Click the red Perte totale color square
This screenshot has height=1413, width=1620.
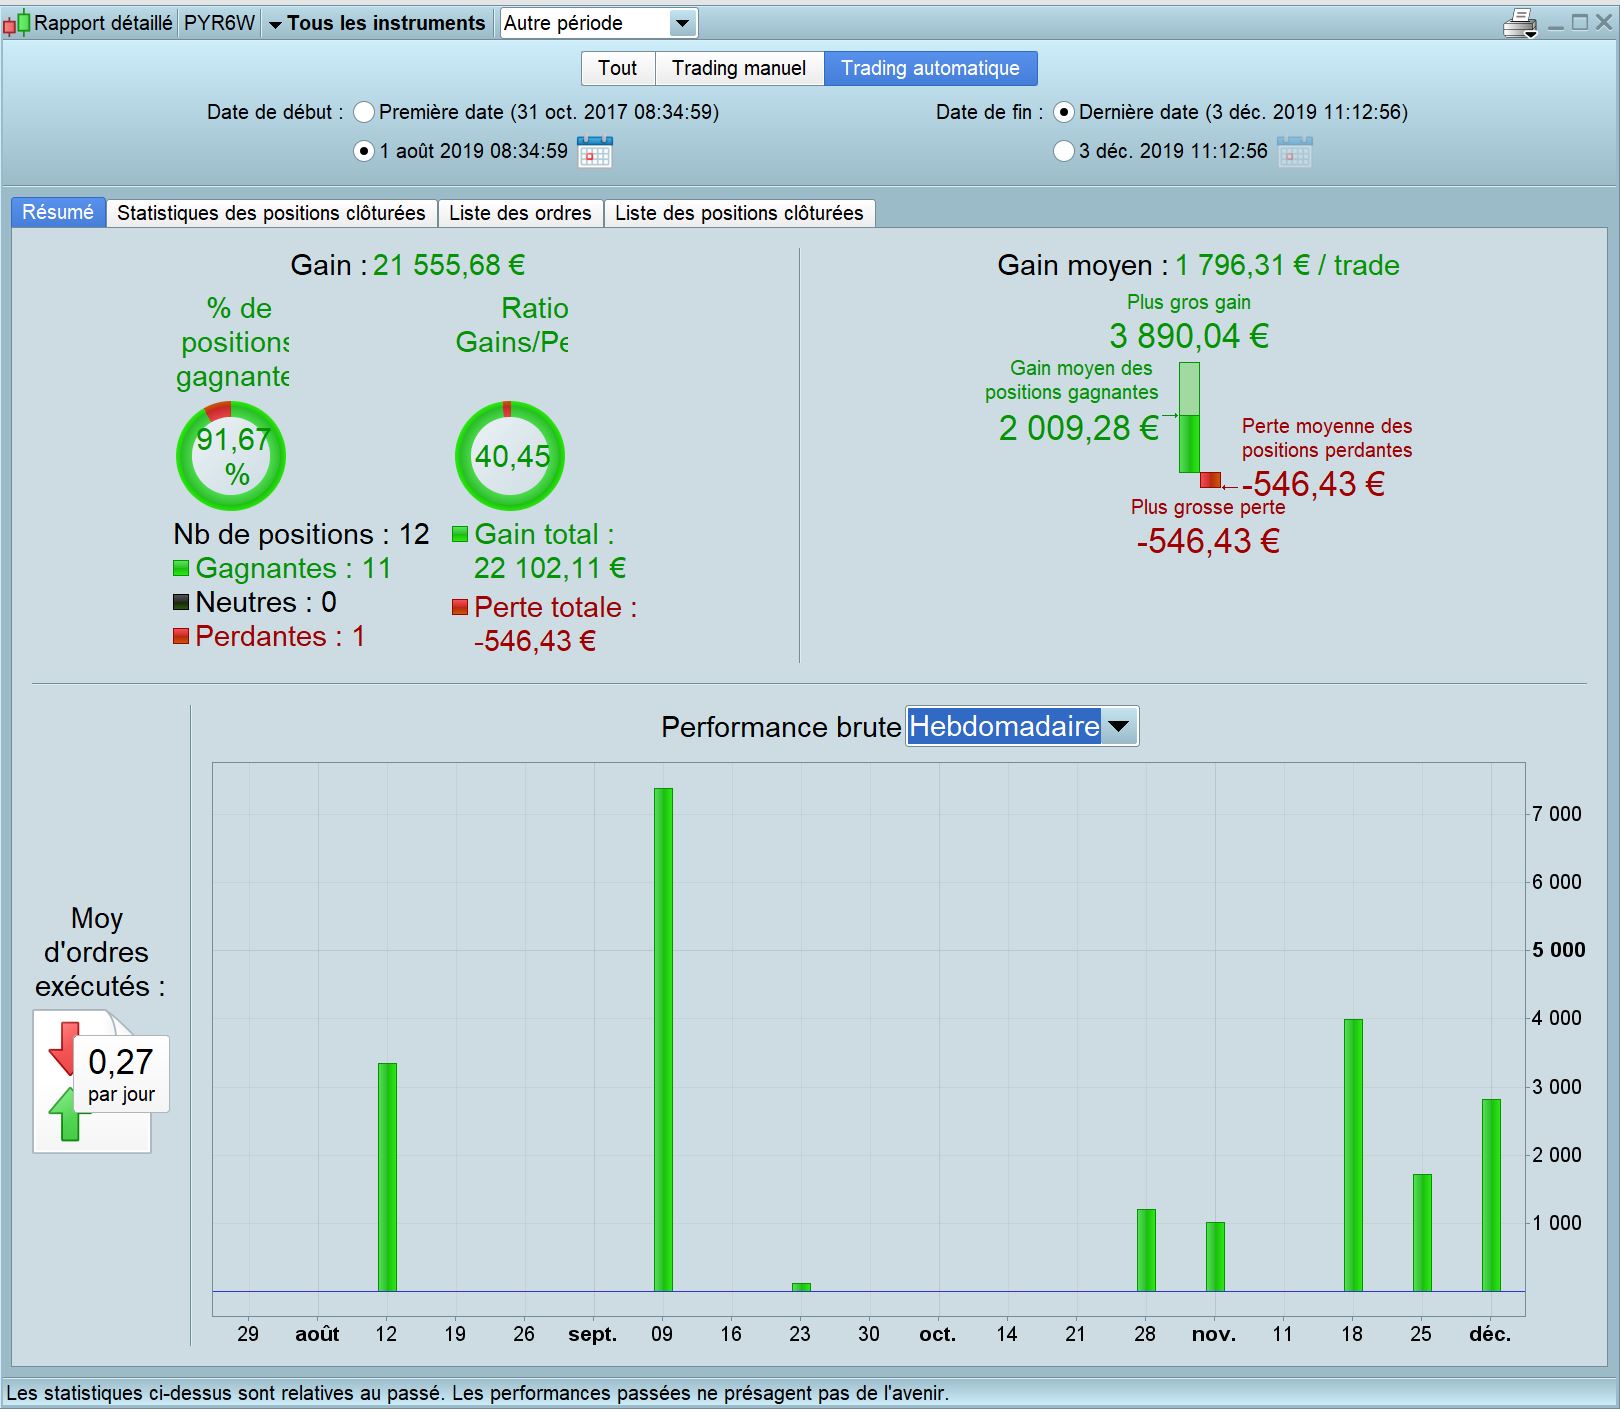pyautogui.click(x=460, y=607)
